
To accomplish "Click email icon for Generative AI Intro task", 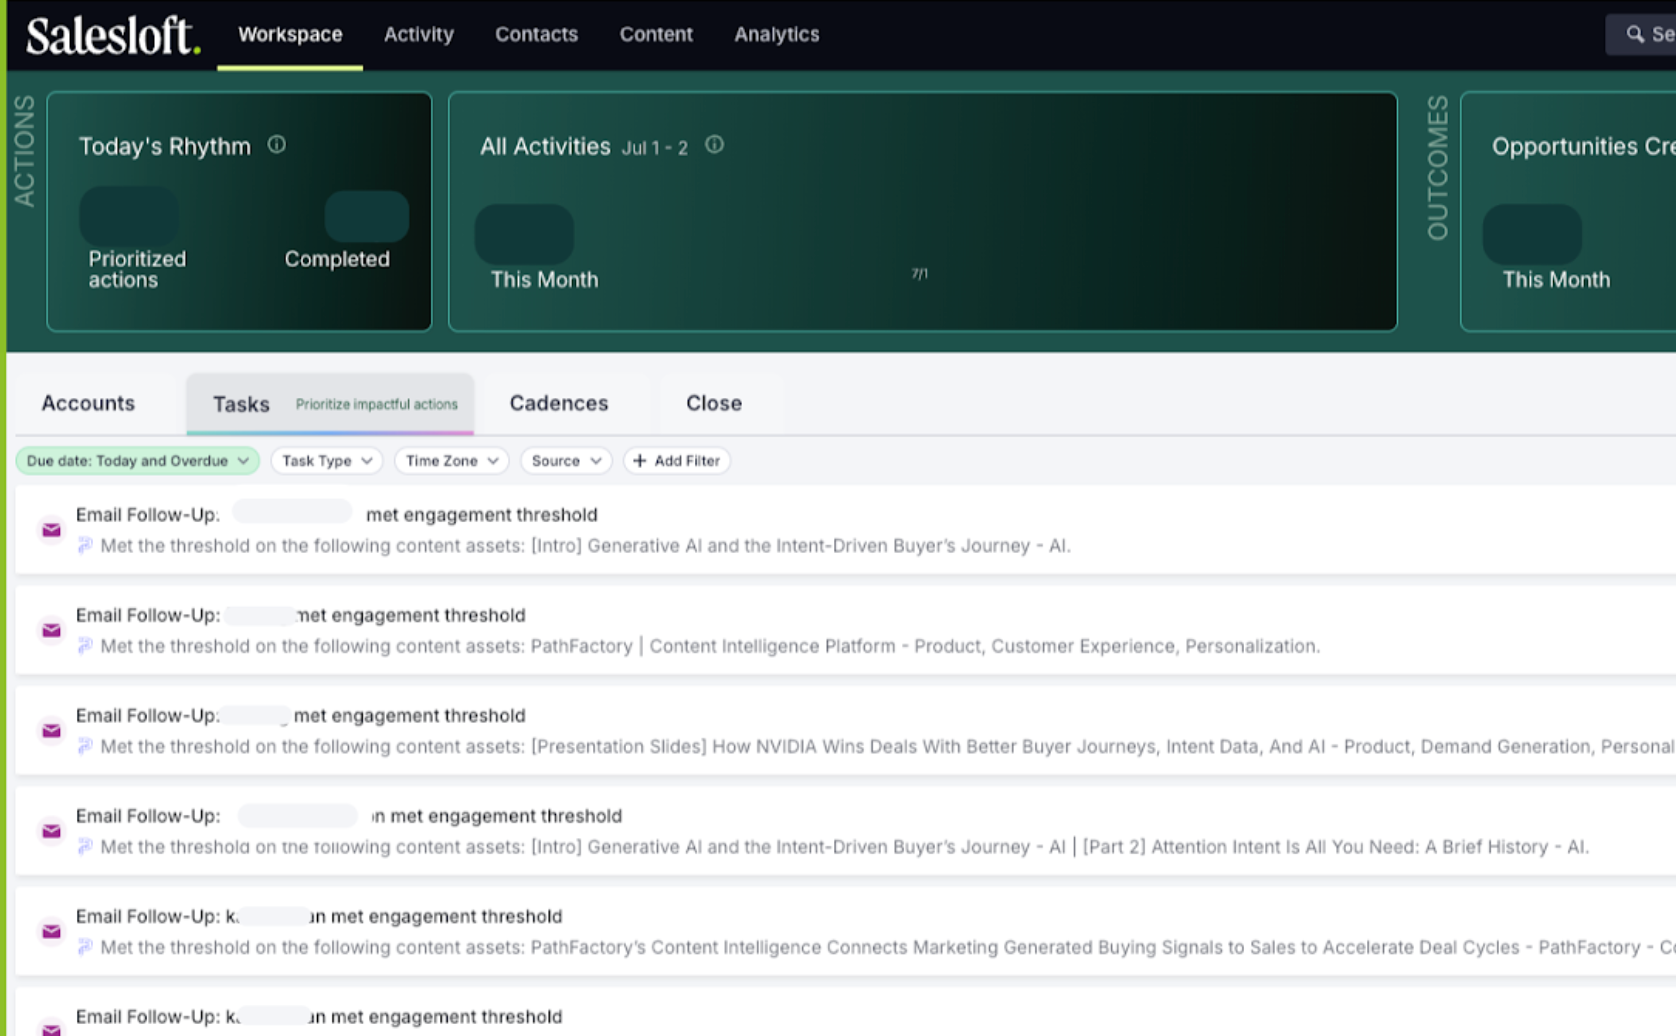I will pyautogui.click(x=51, y=530).
